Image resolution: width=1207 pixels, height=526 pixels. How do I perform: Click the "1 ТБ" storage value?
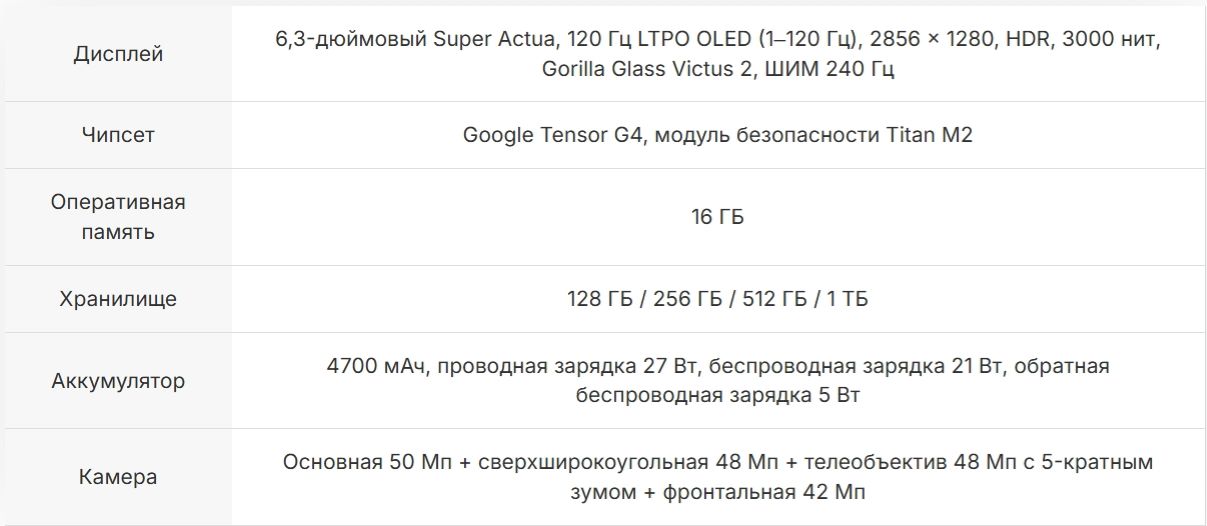(847, 299)
